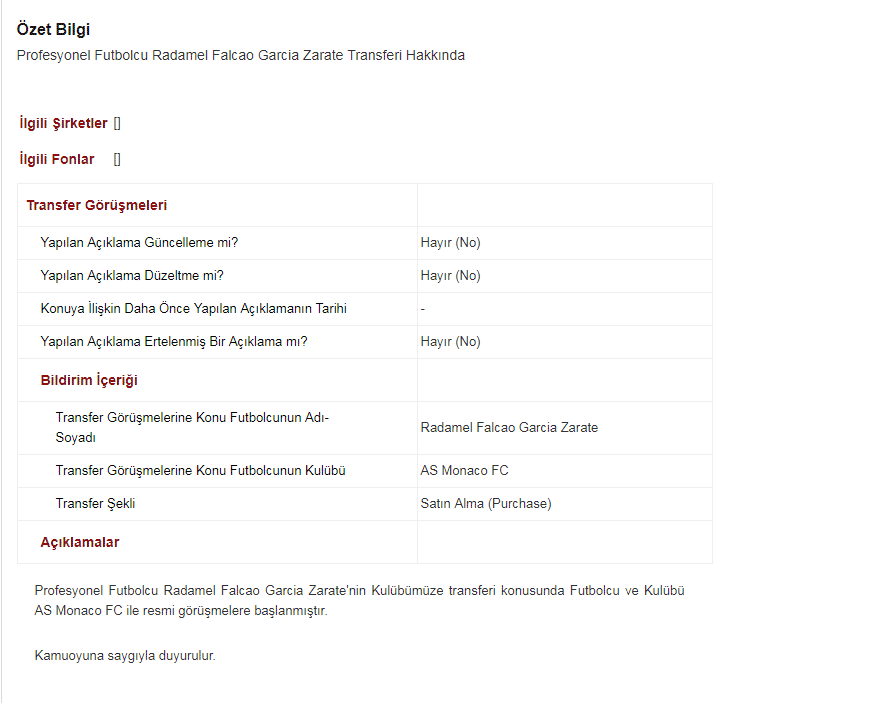Select the Transfer Görüşmeleri table header
The width and height of the screenshot is (890, 703).
pyautogui.click(x=96, y=205)
